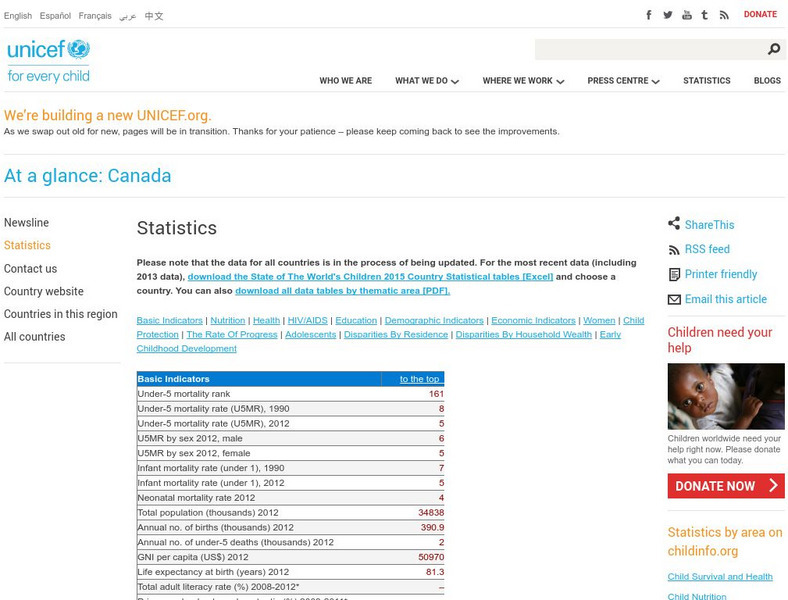Click the ShareThis share icon
The height and width of the screenshot is (600, 788).
click(674, 224)
